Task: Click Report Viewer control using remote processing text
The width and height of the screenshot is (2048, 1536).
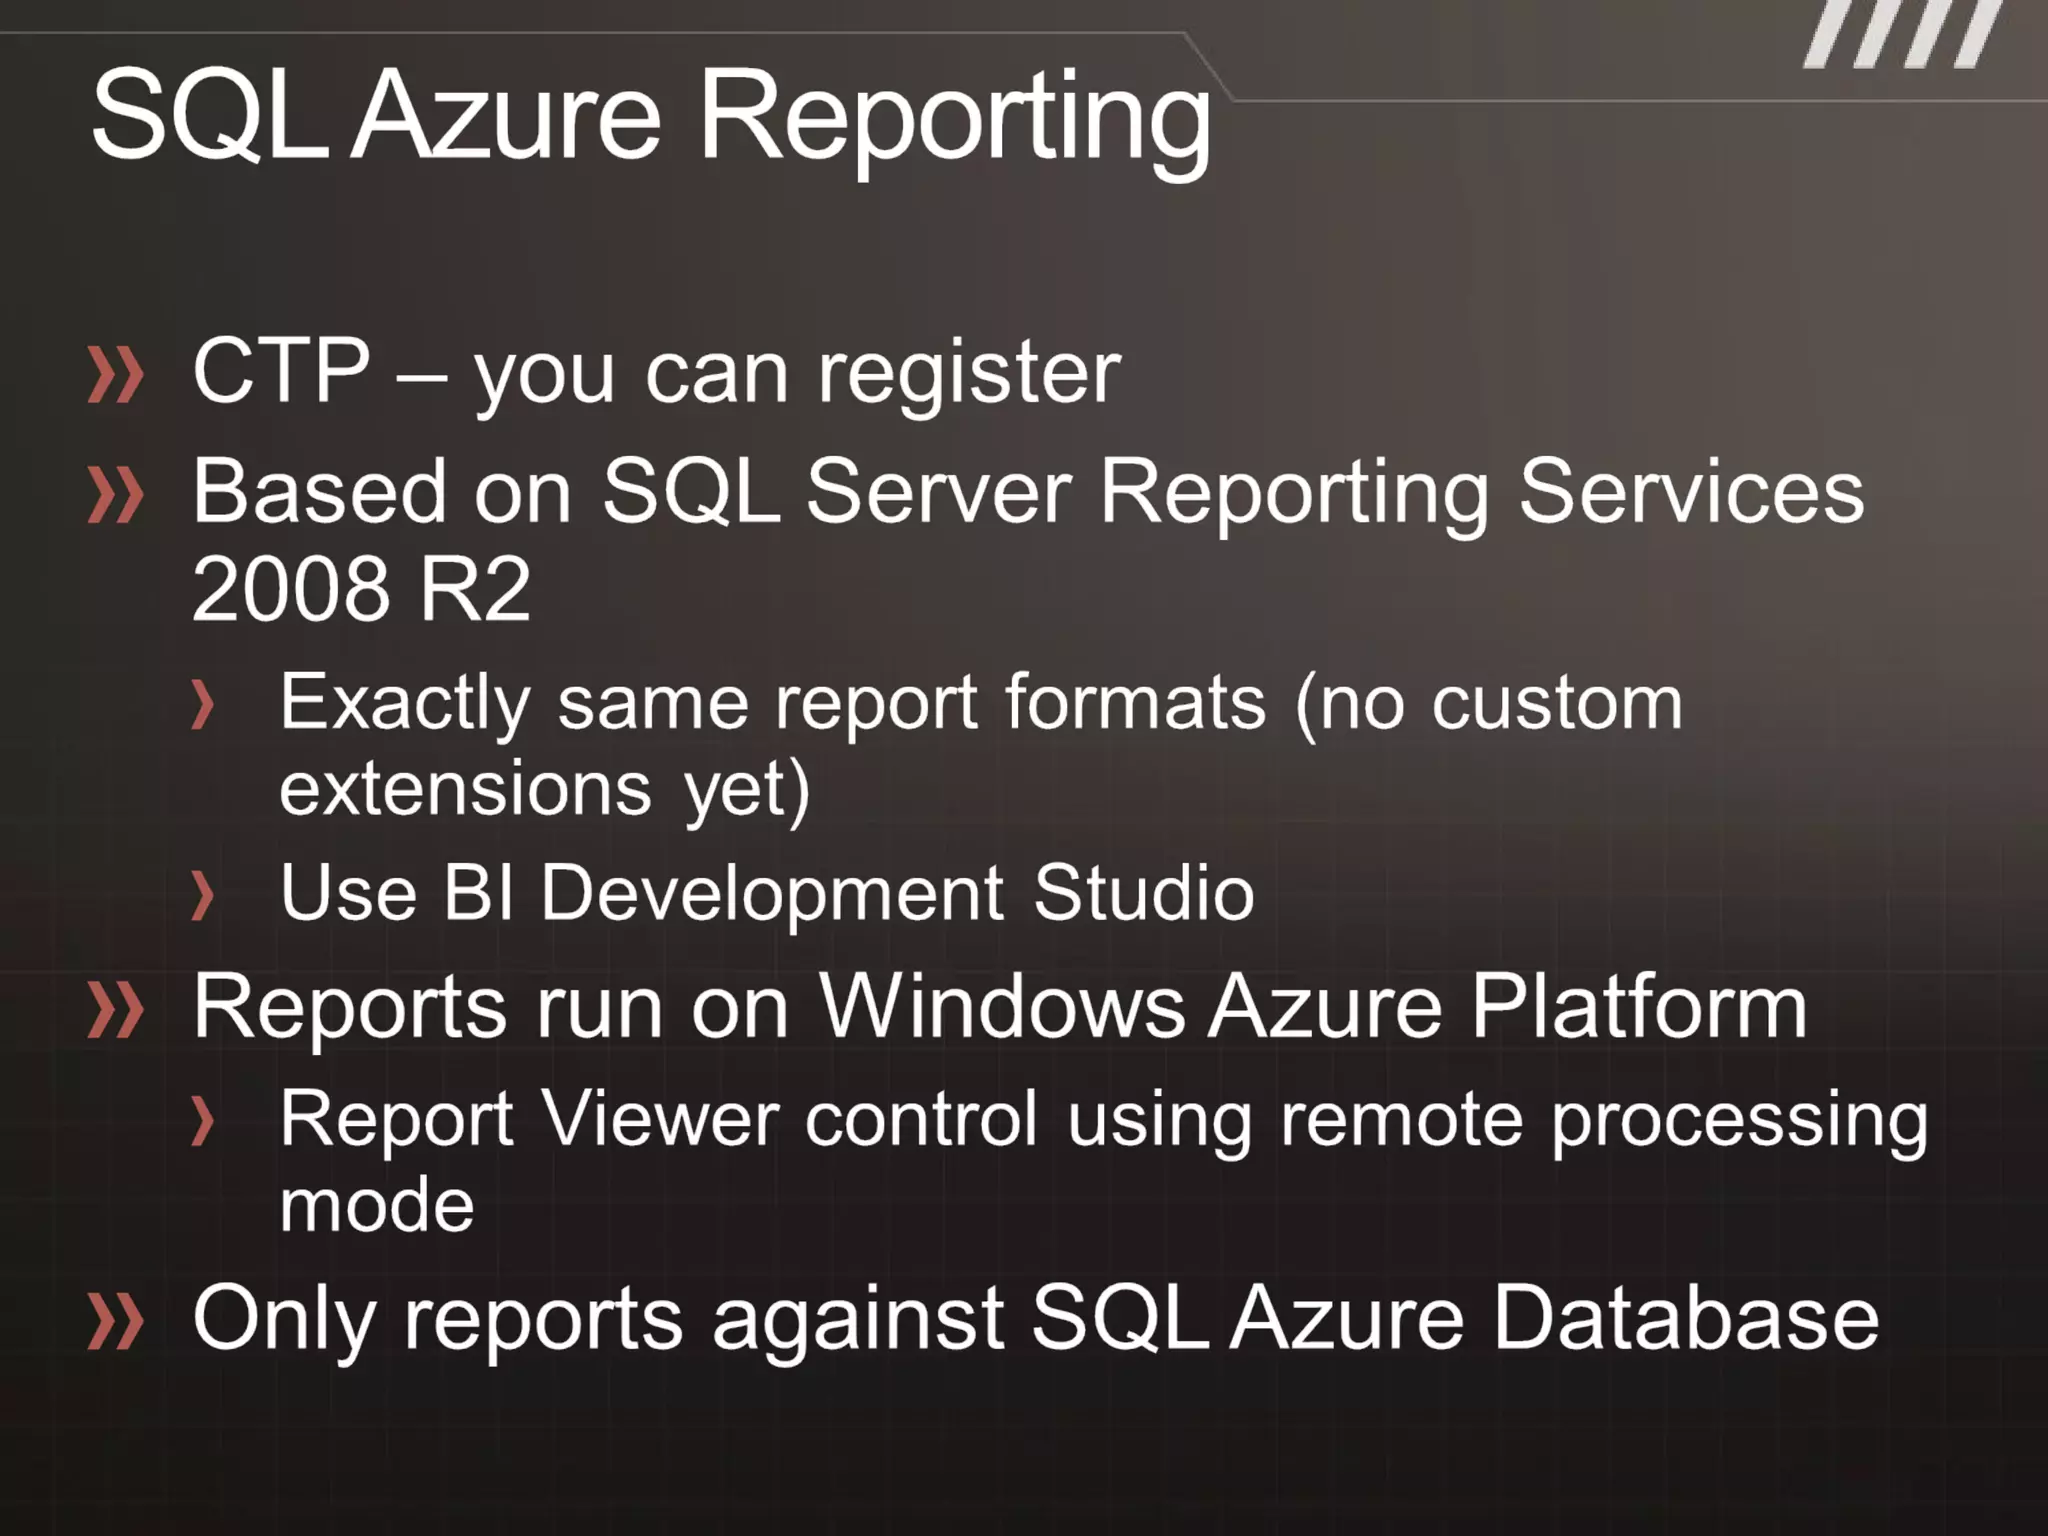Action: coord(1103,1120)
